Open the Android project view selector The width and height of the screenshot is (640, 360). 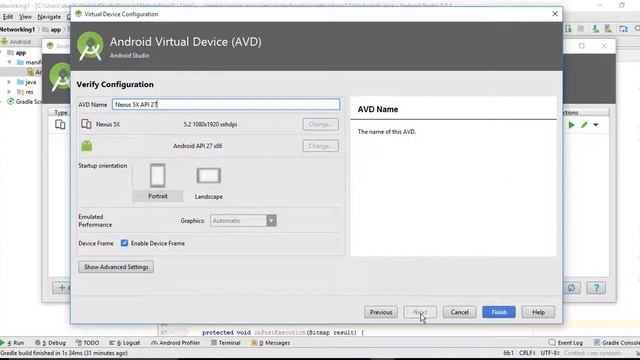click(16, 42)
